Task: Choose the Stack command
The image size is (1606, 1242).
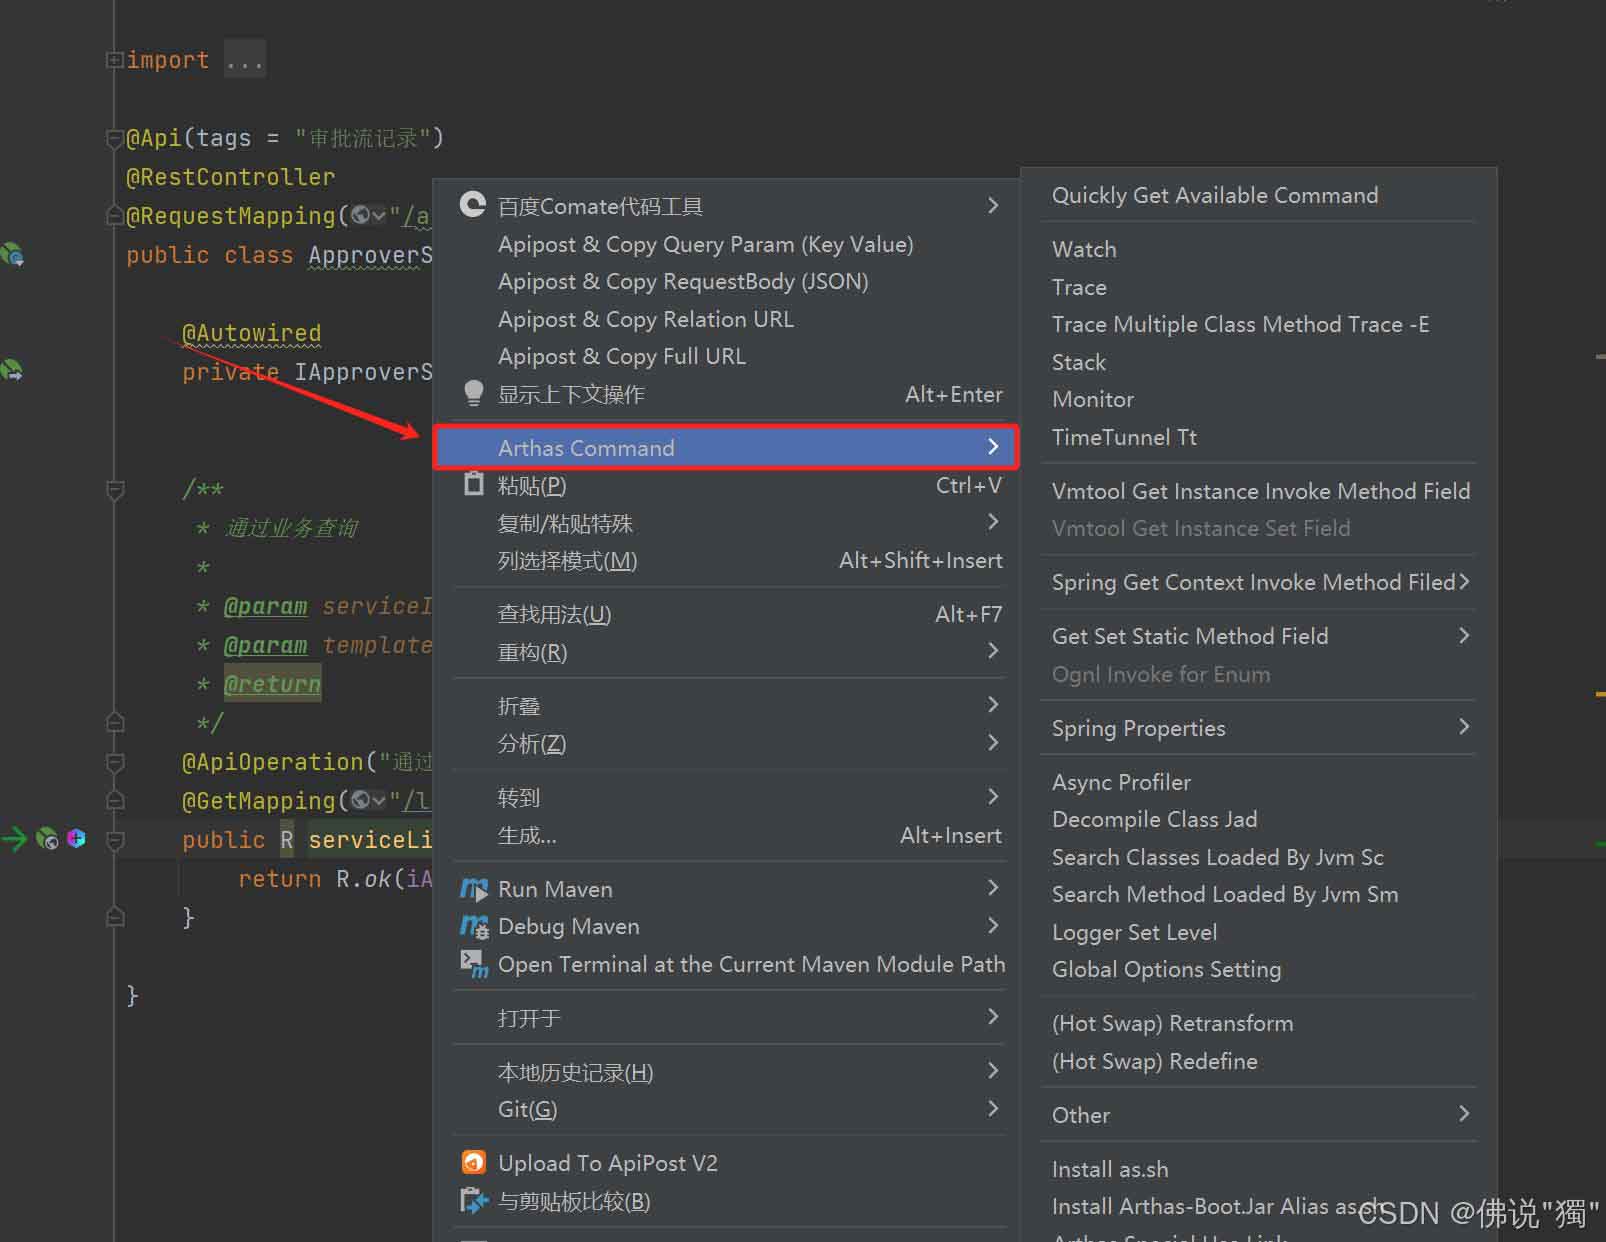Action: [x=1079, y=362]
